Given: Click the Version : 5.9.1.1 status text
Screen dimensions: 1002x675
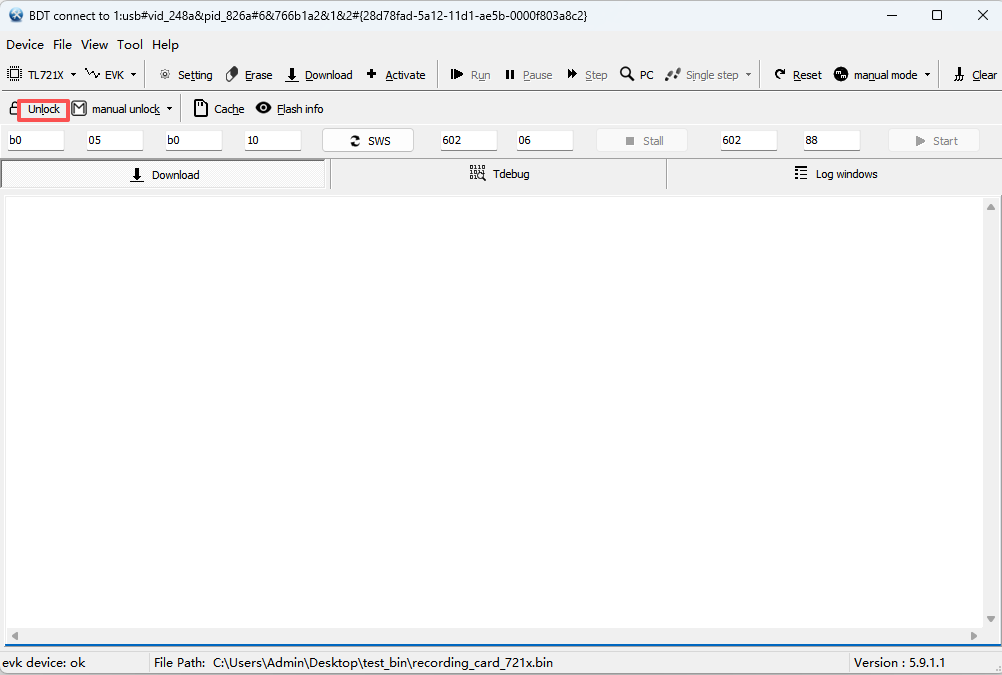Looking at the screenshot, I should [899, 663].
